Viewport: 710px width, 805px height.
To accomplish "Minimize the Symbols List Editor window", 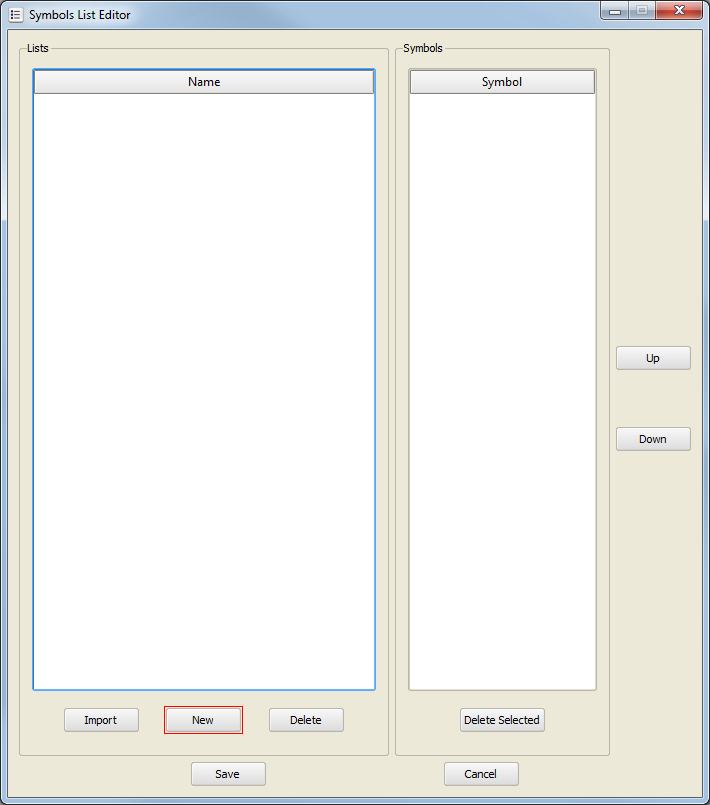I will pos(613,10).
